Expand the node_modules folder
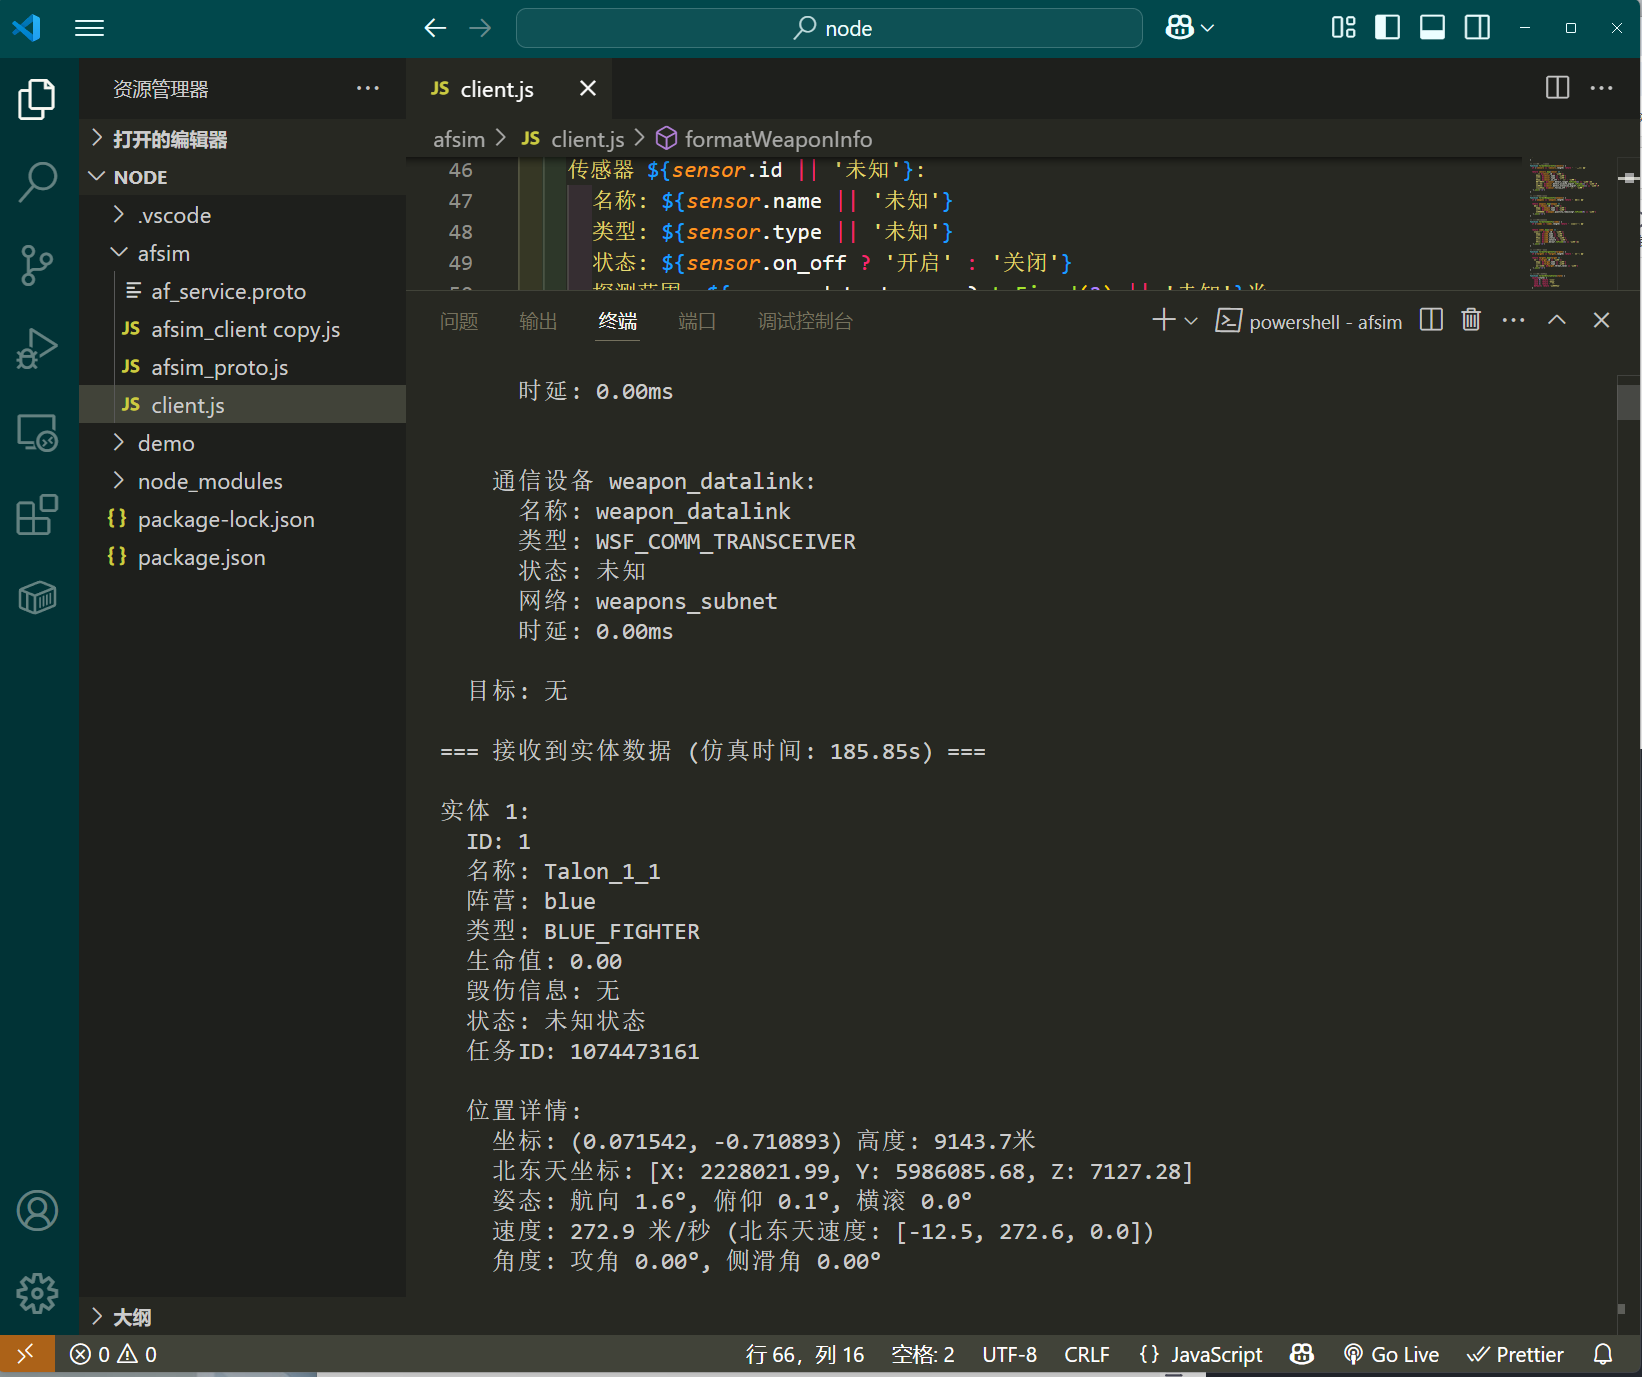 pos(242,481)
